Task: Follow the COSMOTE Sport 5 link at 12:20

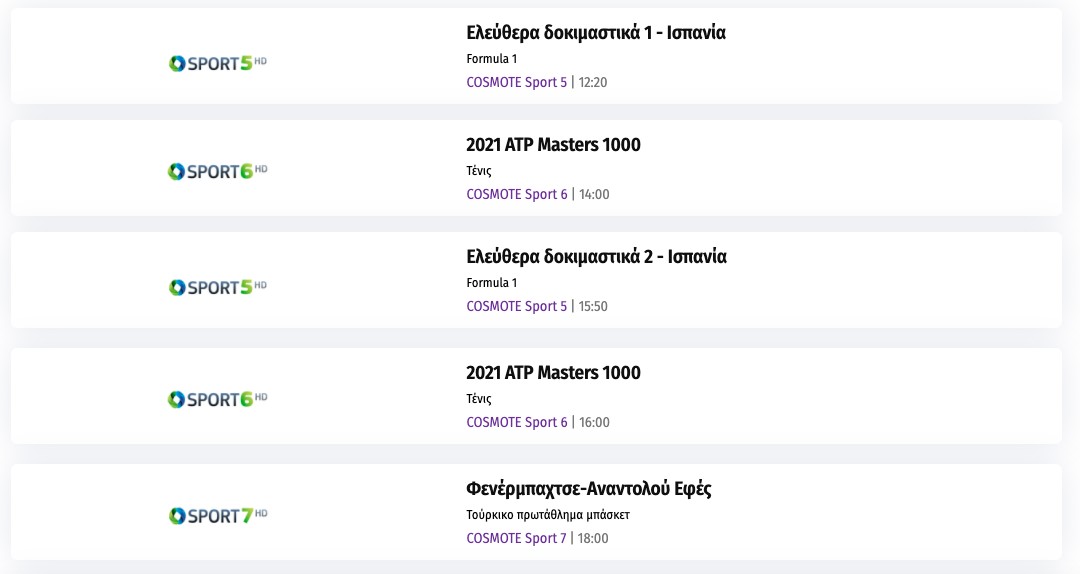Action: pos(516,82)
